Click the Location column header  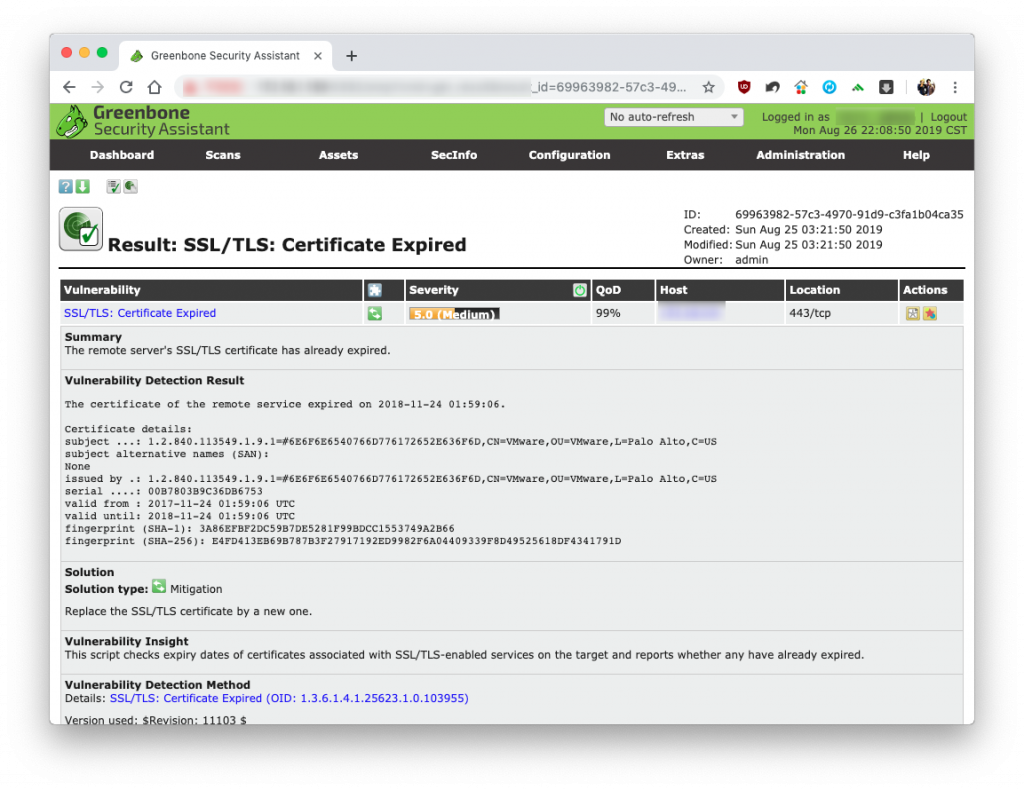814,290
